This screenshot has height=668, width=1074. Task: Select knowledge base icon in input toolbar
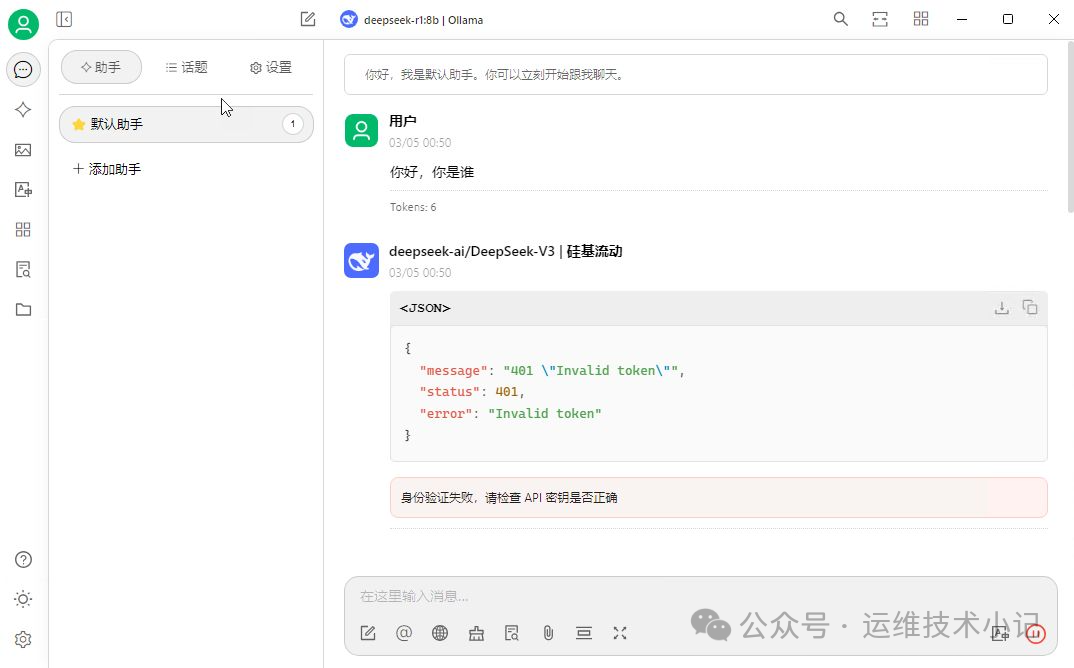512,633
